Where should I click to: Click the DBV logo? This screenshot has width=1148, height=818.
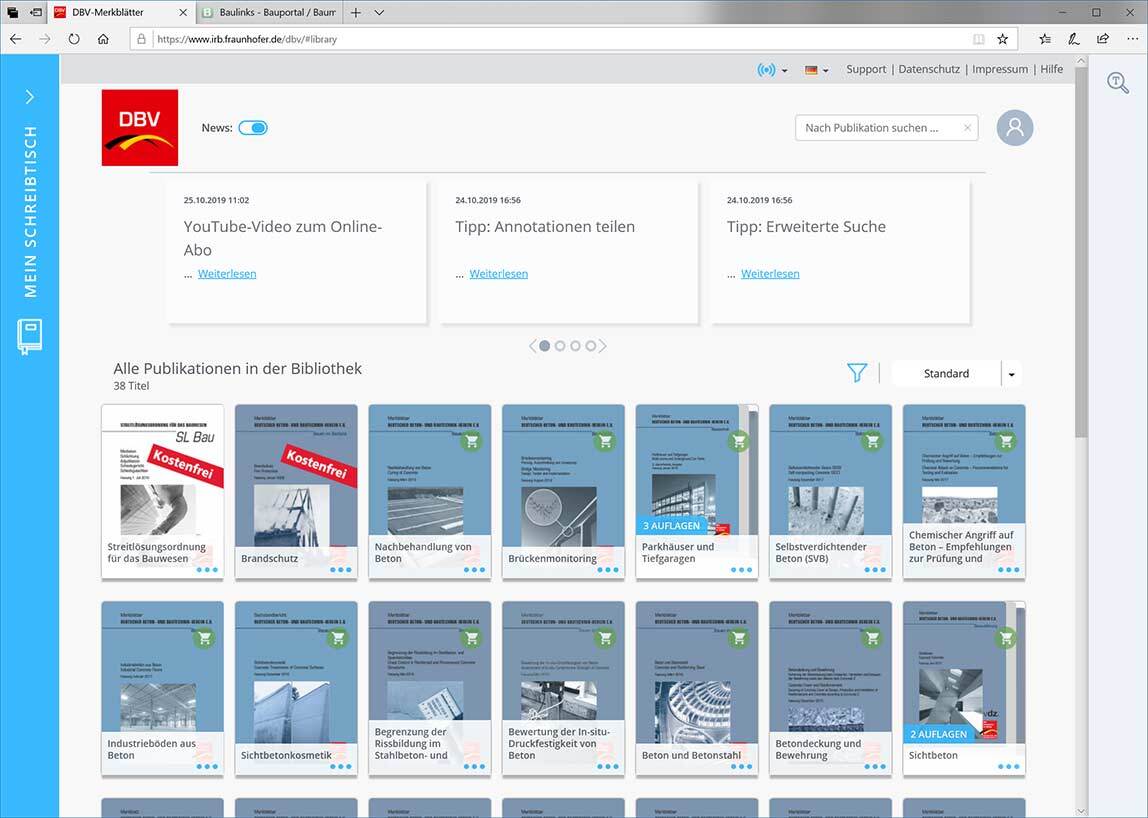(x=140, y=127)
